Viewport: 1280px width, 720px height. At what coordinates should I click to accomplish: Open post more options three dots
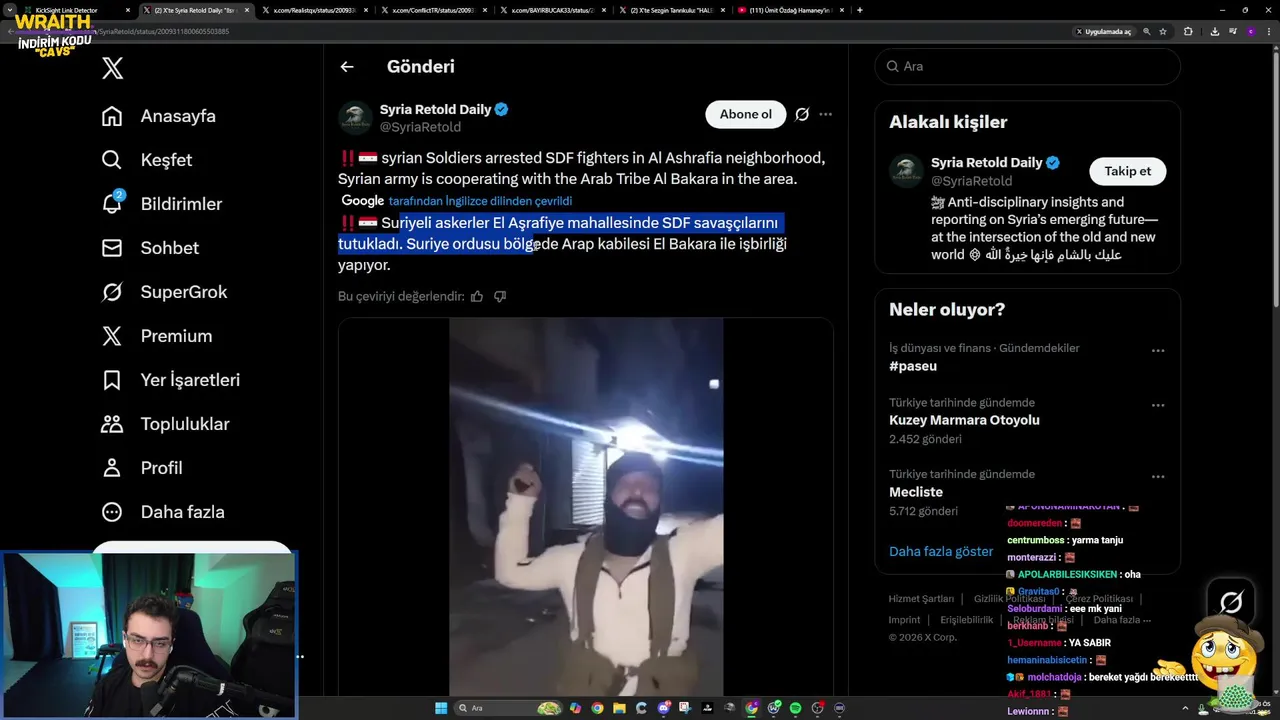[x=825, y=114]
